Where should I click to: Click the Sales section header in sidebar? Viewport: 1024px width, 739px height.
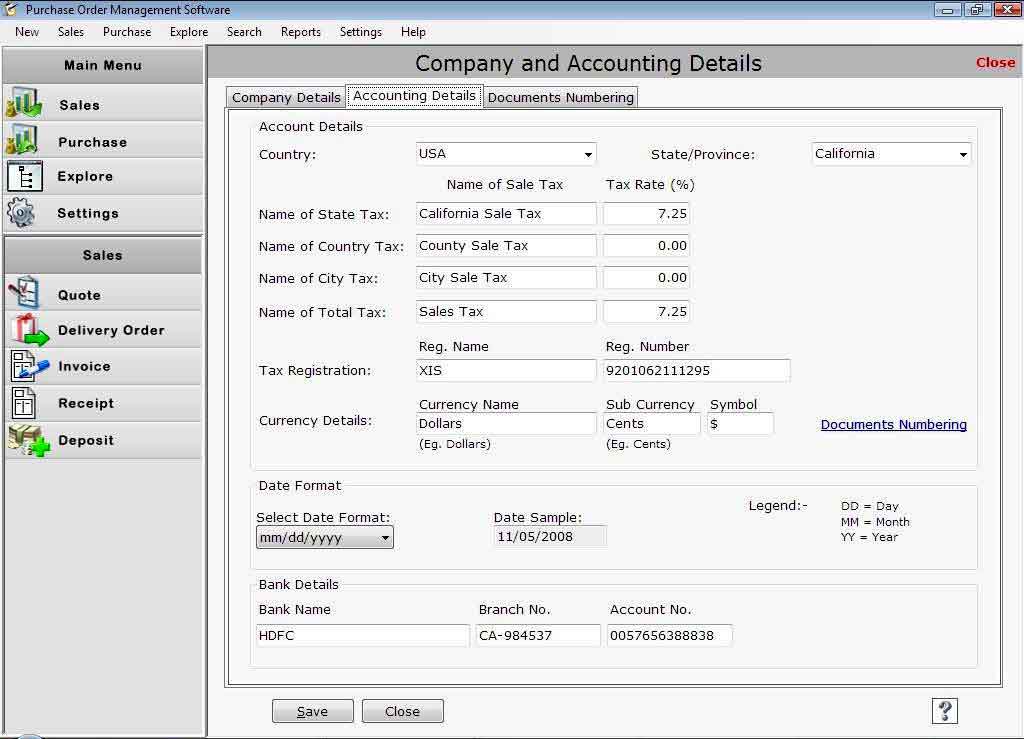[103, 255]
